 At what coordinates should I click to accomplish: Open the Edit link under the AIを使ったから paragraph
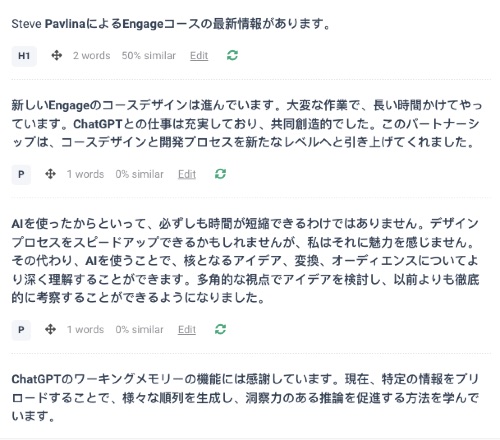[187, 330]
